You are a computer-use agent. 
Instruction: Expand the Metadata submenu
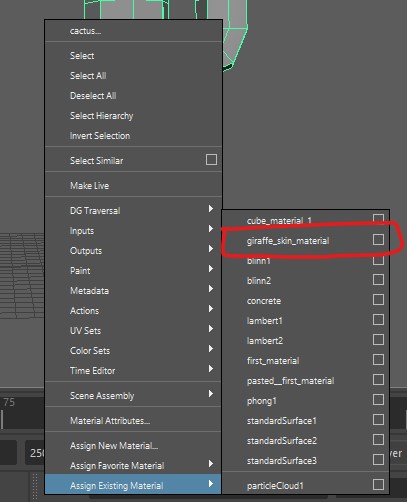point(133,290)
